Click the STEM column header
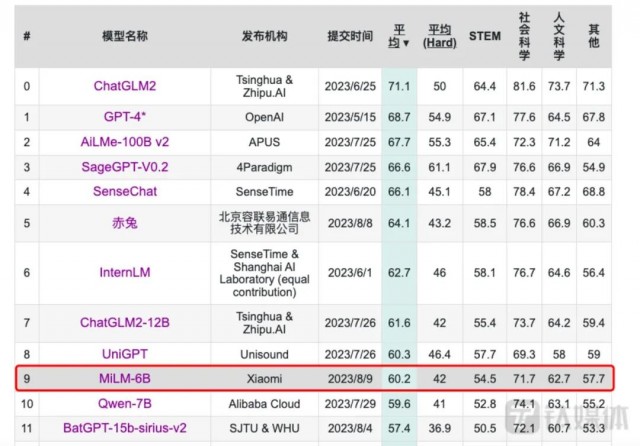Viewport: 640px width, 446px height. point(484,36)
